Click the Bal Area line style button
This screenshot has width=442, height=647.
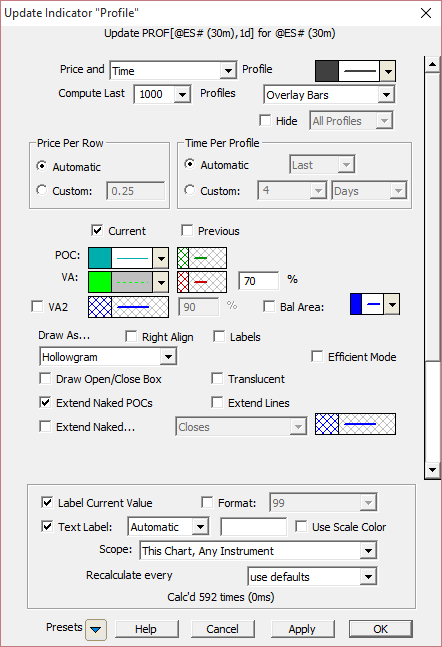tap(374, 304)
